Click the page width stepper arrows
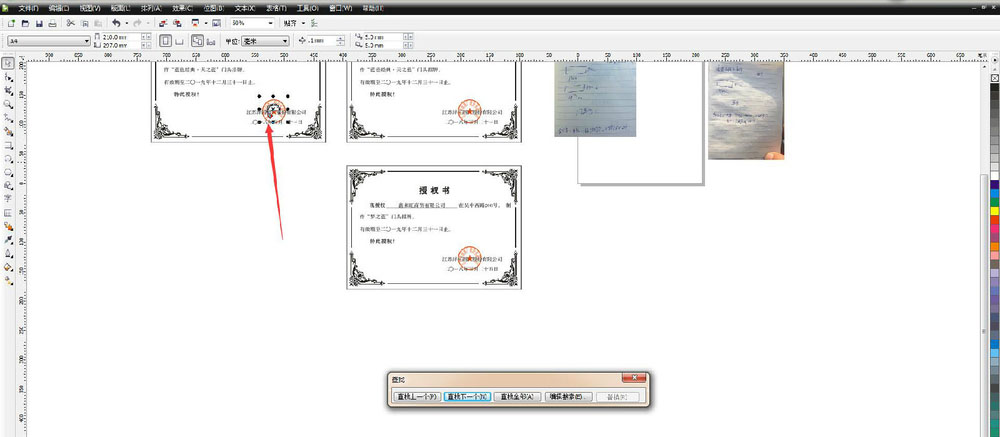Viewport: 1000px width, 437px height. tap(147, 37)
